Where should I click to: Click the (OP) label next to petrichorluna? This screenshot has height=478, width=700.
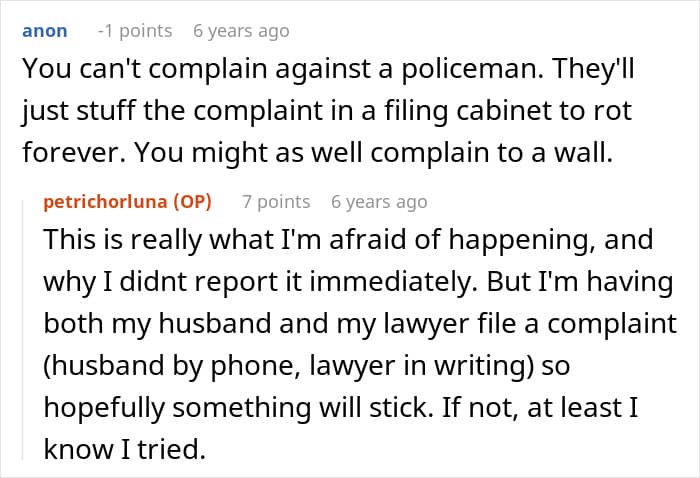click(190, 202)
